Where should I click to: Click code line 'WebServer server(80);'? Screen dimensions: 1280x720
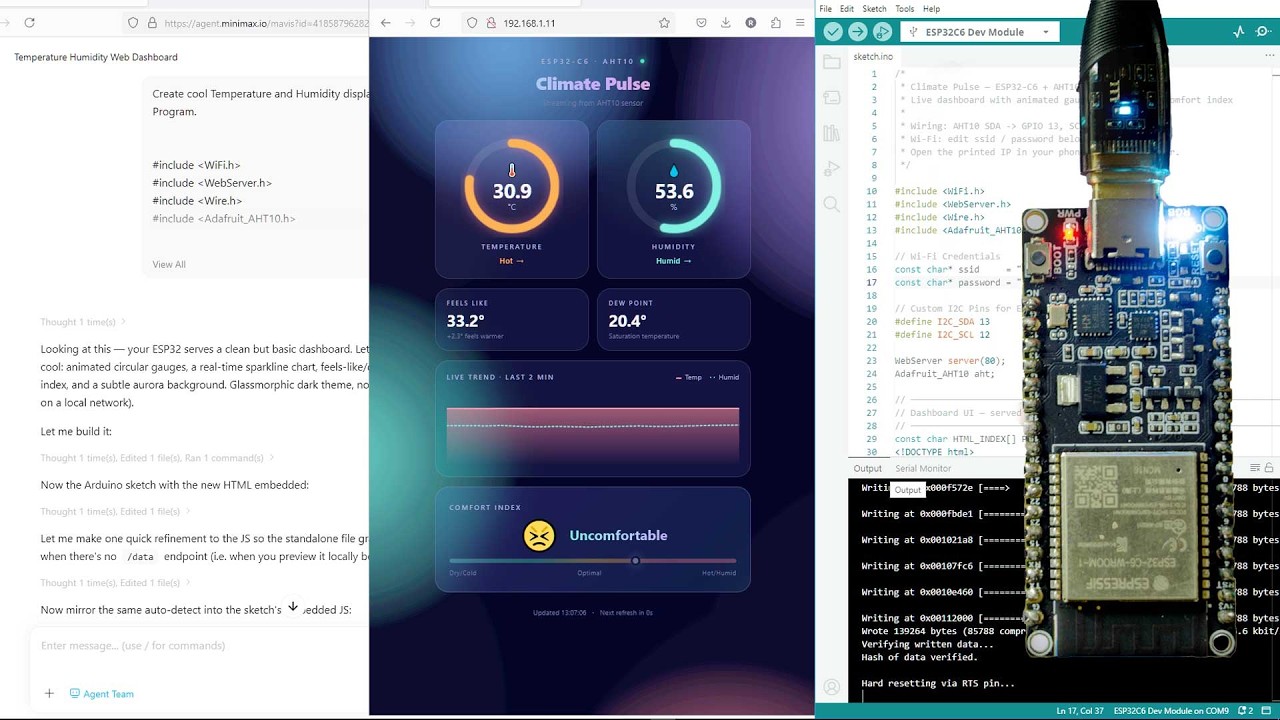click(x=950, y=361)
